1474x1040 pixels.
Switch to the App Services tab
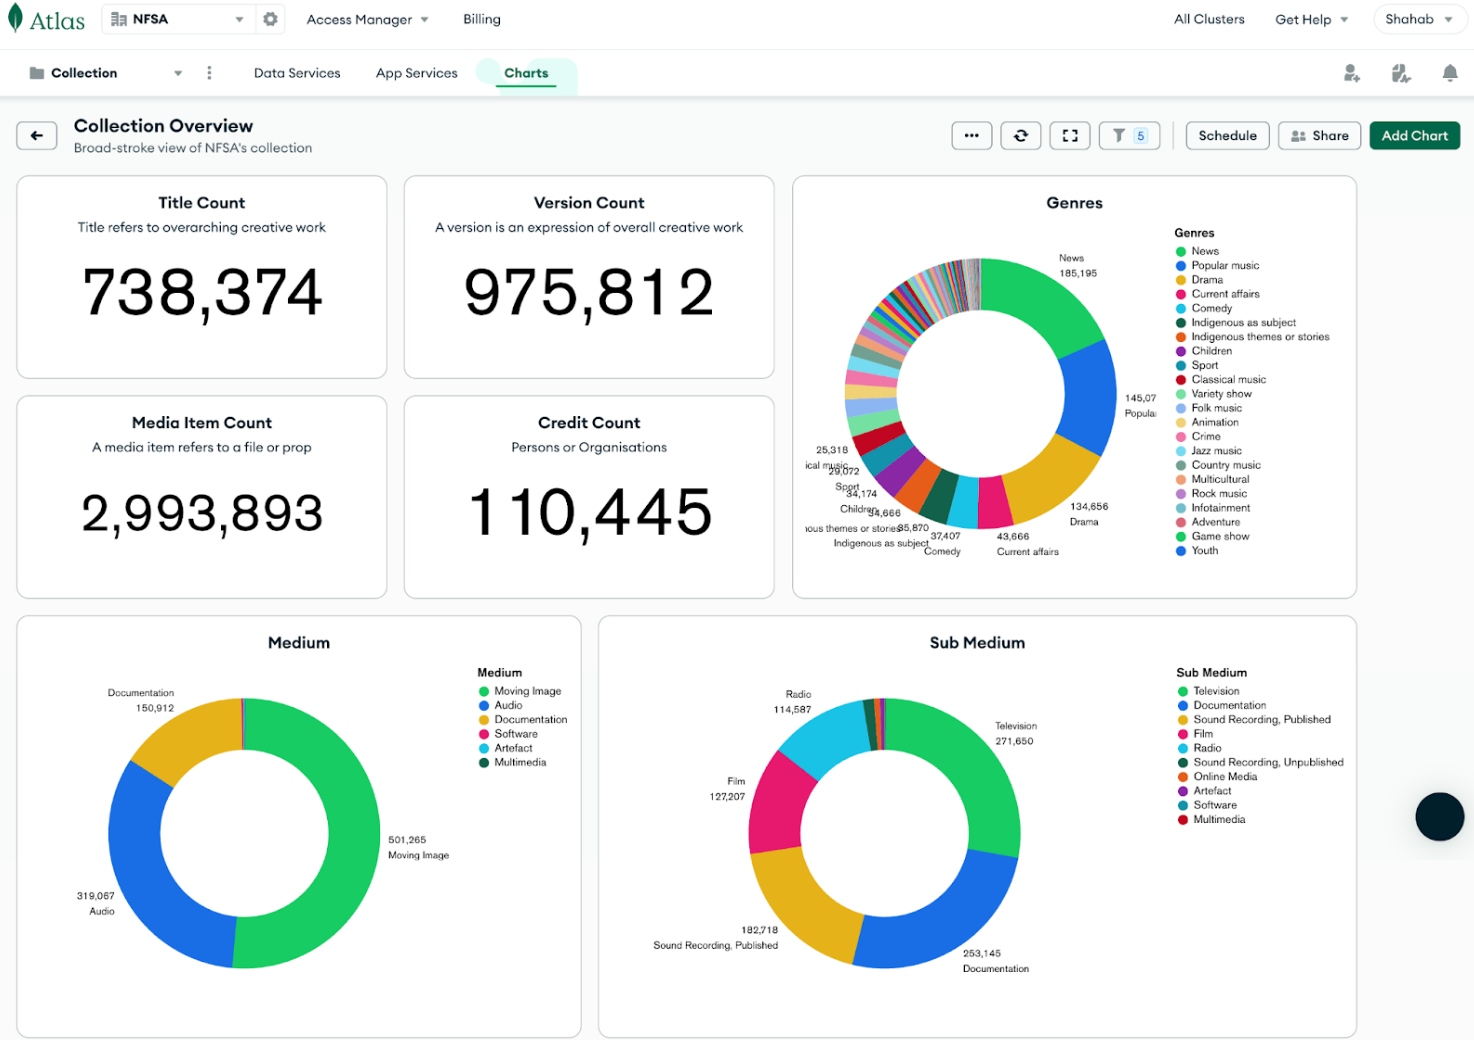416,73
